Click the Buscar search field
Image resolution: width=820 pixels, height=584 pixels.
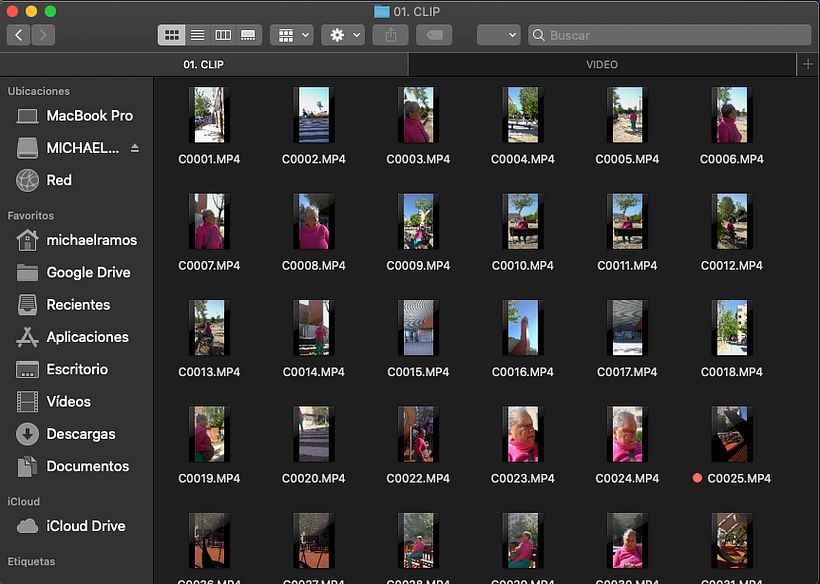pyautogui.click(x=669, y=35)
